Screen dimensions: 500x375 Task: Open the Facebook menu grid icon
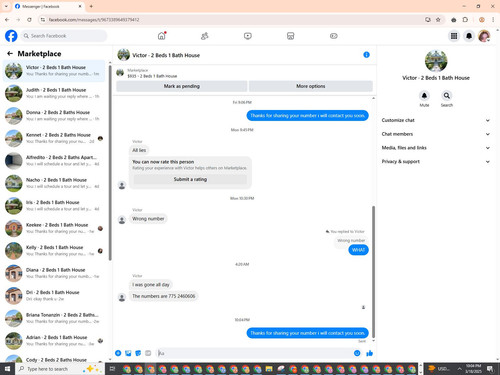point(454,36)
